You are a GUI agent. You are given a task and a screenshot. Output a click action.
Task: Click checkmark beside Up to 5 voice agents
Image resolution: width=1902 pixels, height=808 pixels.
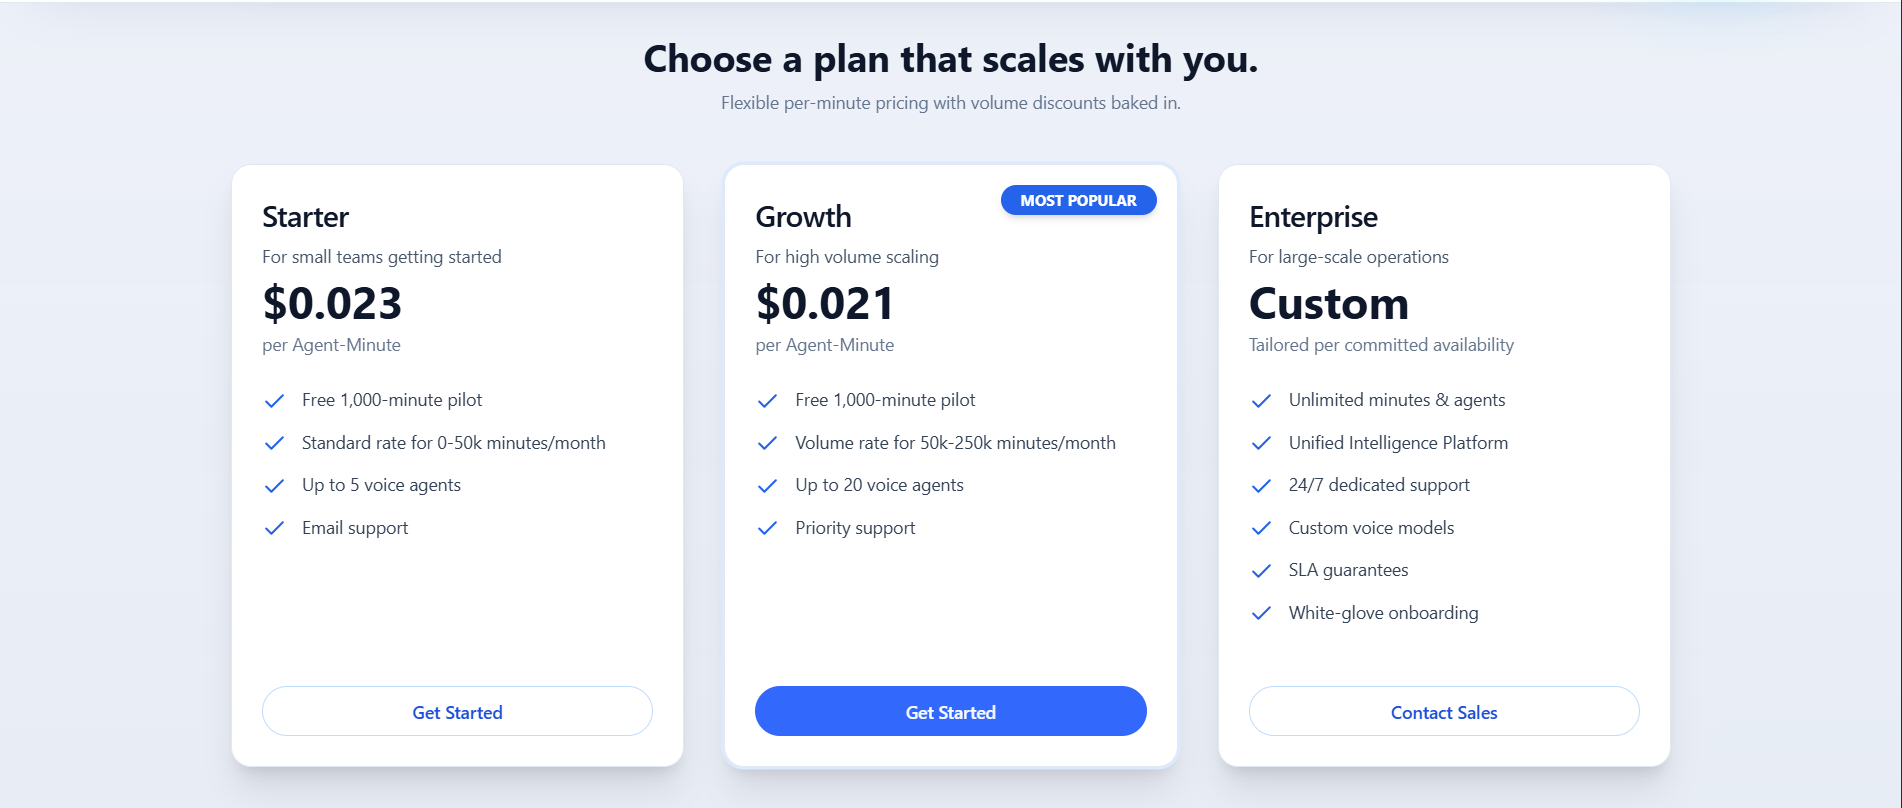click(274, 486)
